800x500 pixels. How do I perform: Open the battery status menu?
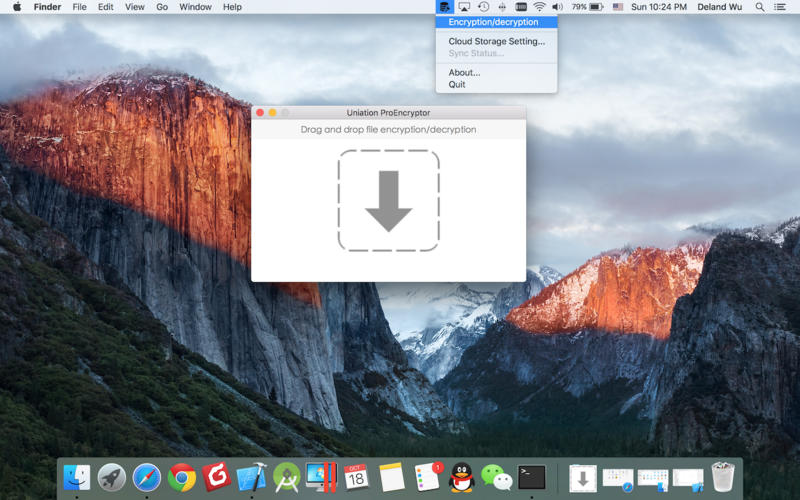pos(587,7)
